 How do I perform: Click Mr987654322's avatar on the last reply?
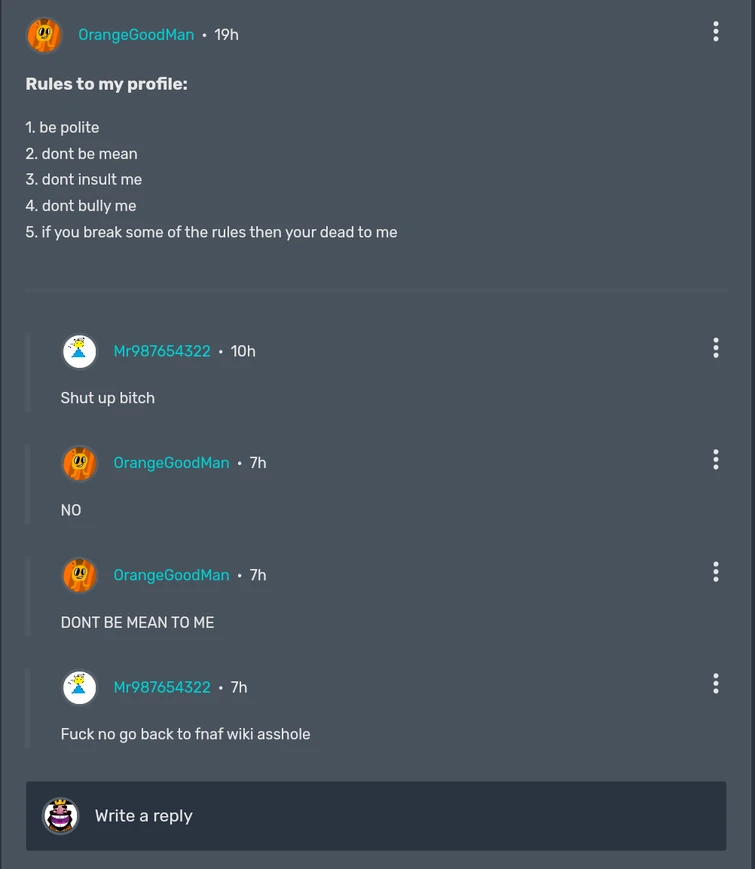[x=79, y=687]
